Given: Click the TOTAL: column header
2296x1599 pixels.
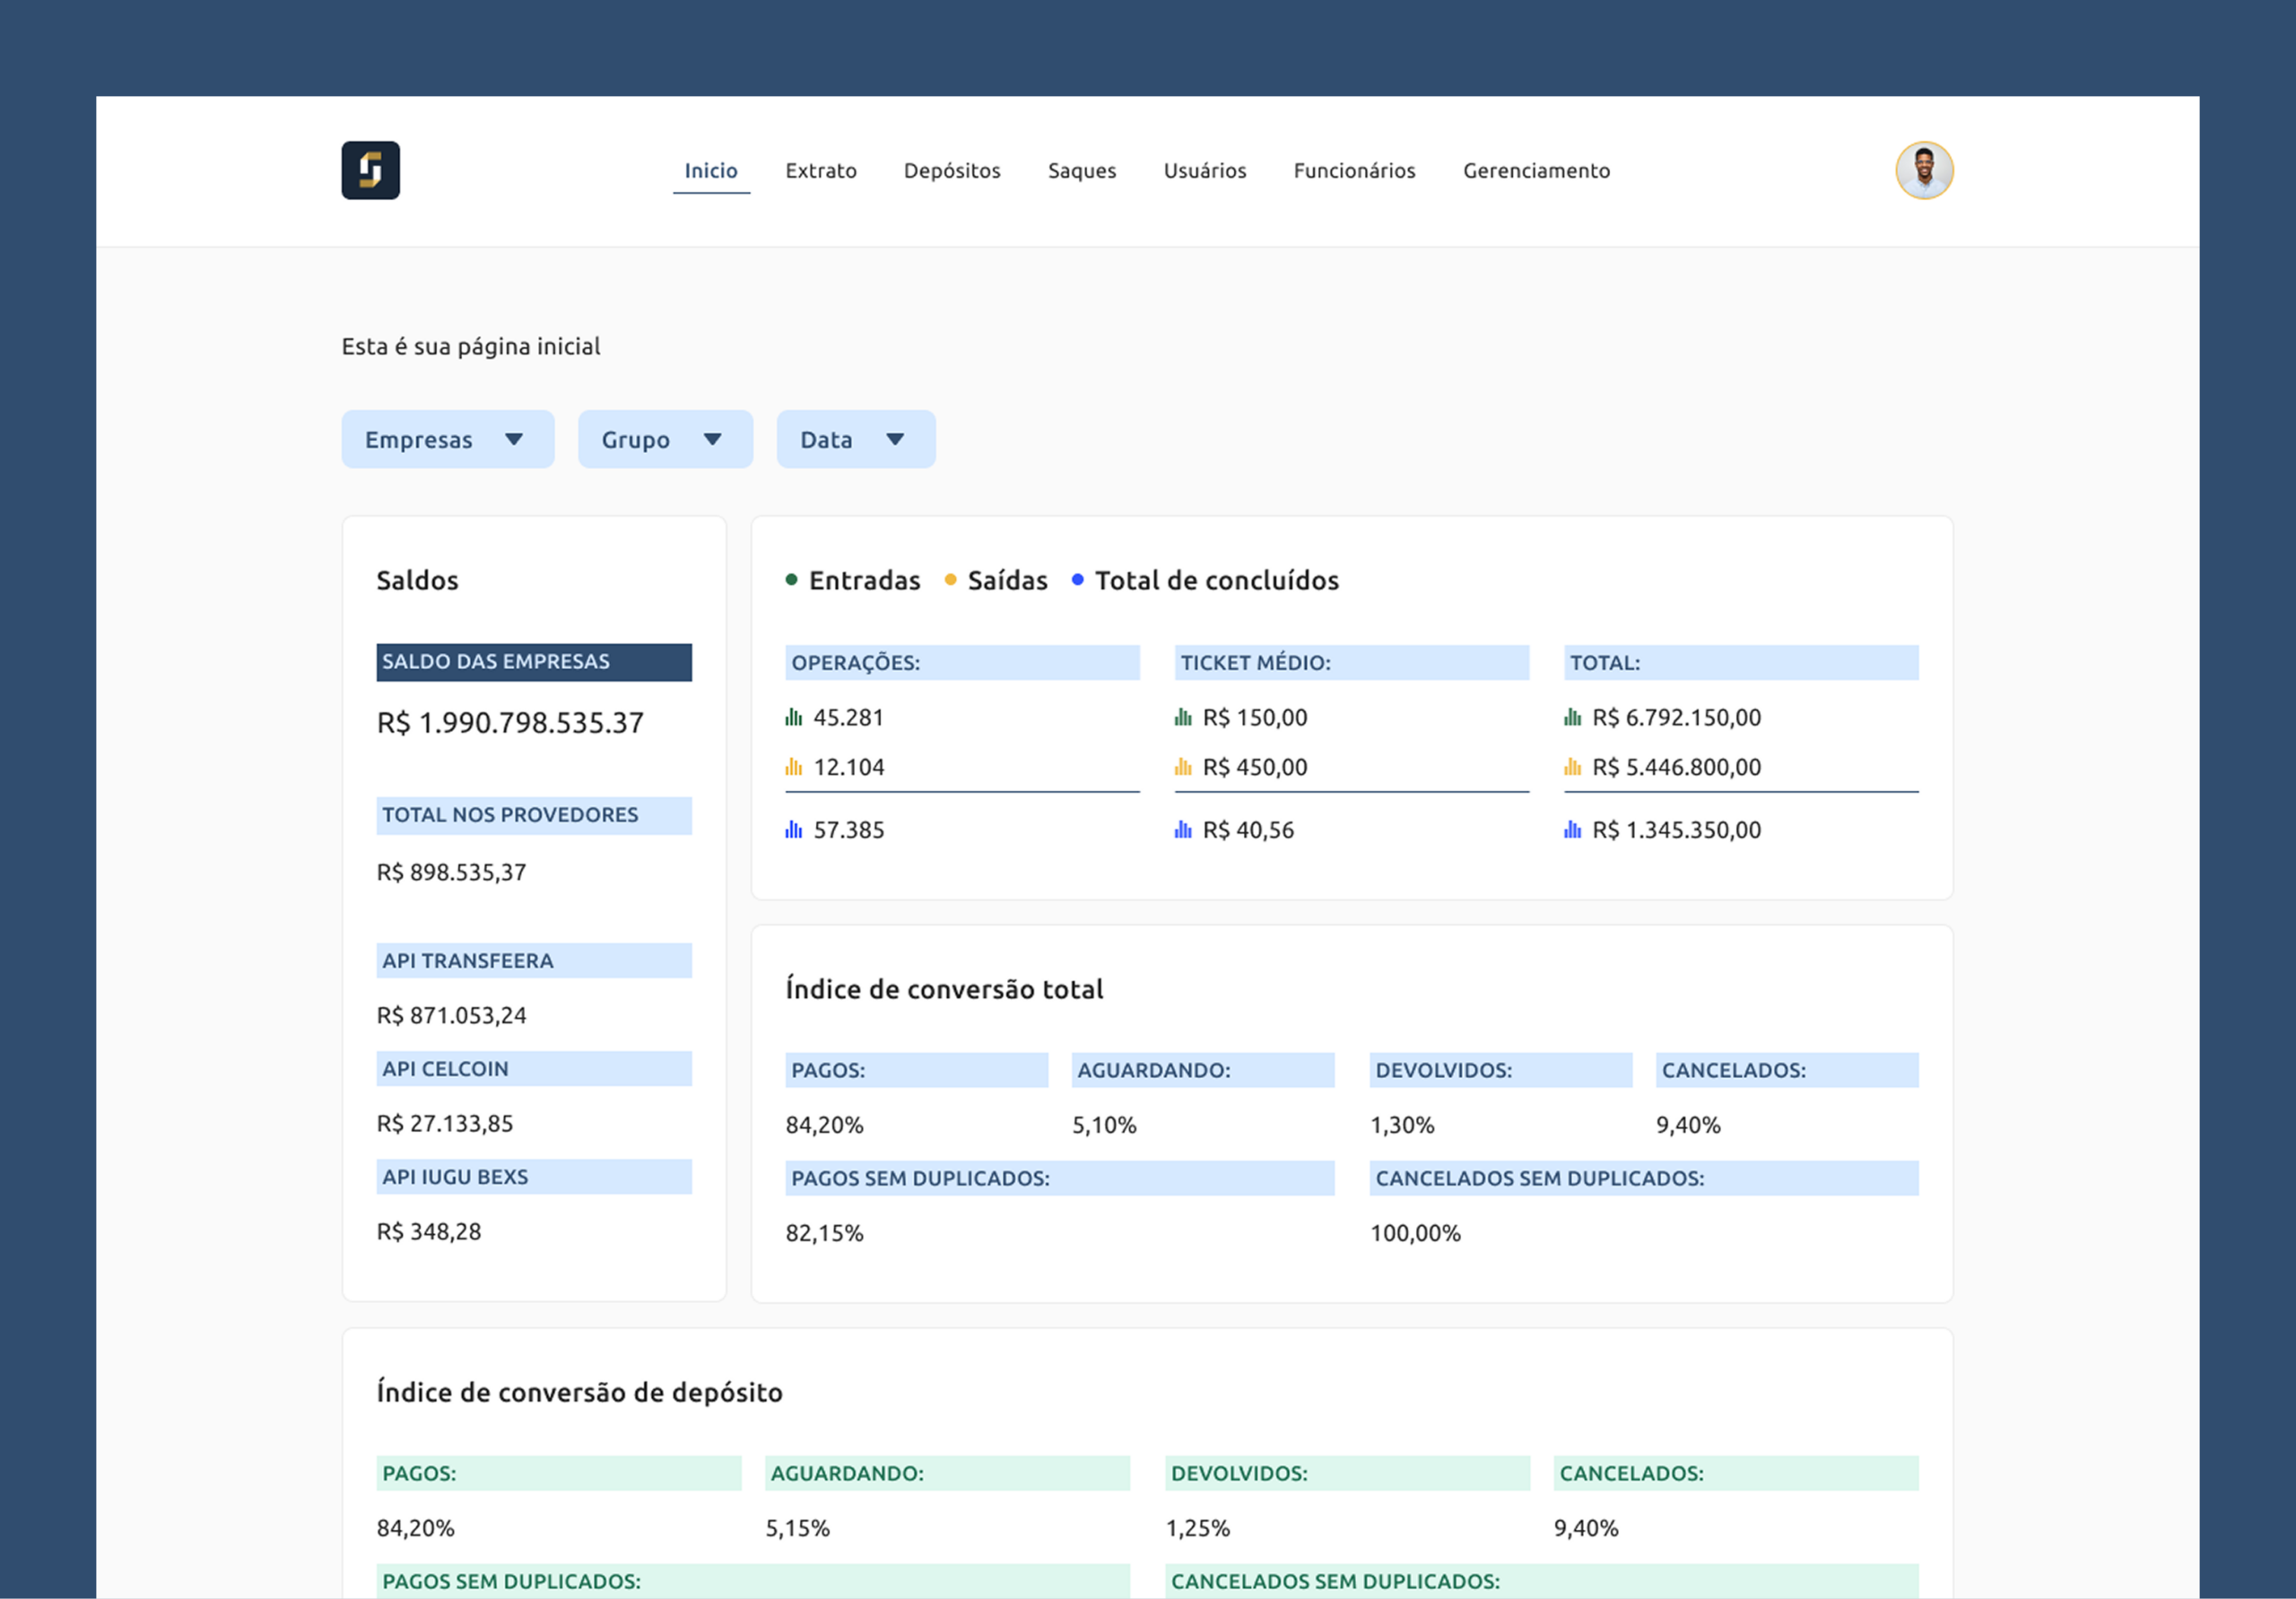Looking at the screenshot, I should click(1741, 663).
